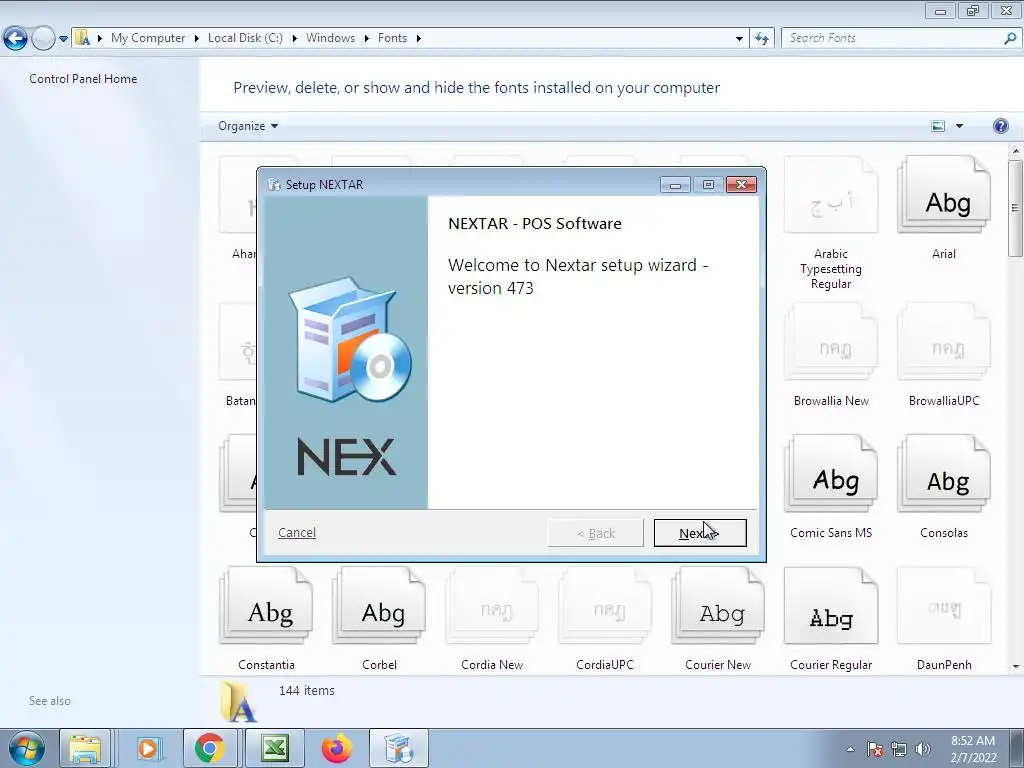Select the Nextar setup taskbar item
The image size is (1024, 768).
coord(398,748)
